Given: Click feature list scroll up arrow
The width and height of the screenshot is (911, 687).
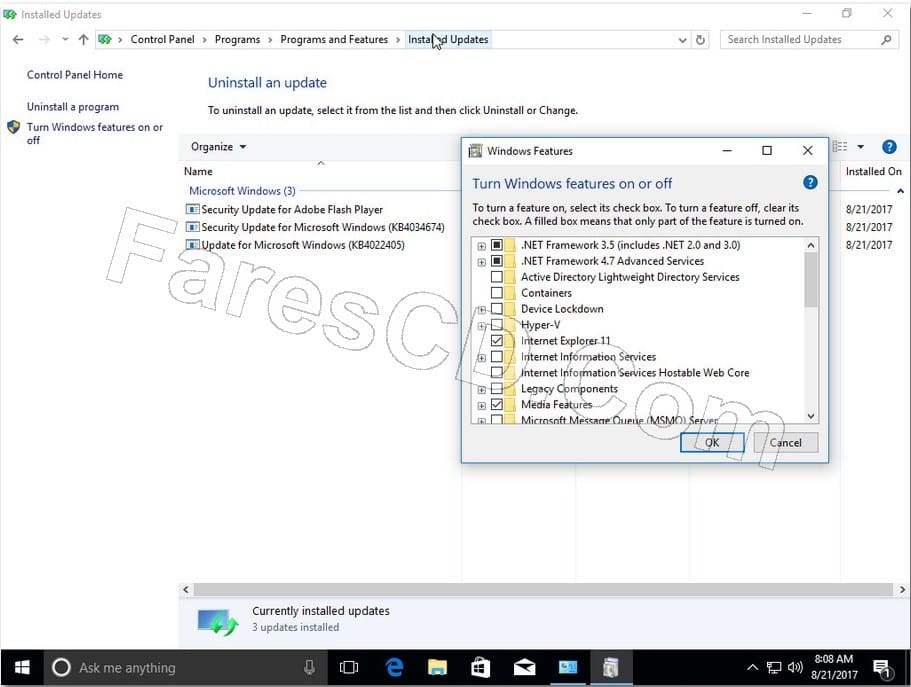Looking at the screenshot, I should [810, 245].
